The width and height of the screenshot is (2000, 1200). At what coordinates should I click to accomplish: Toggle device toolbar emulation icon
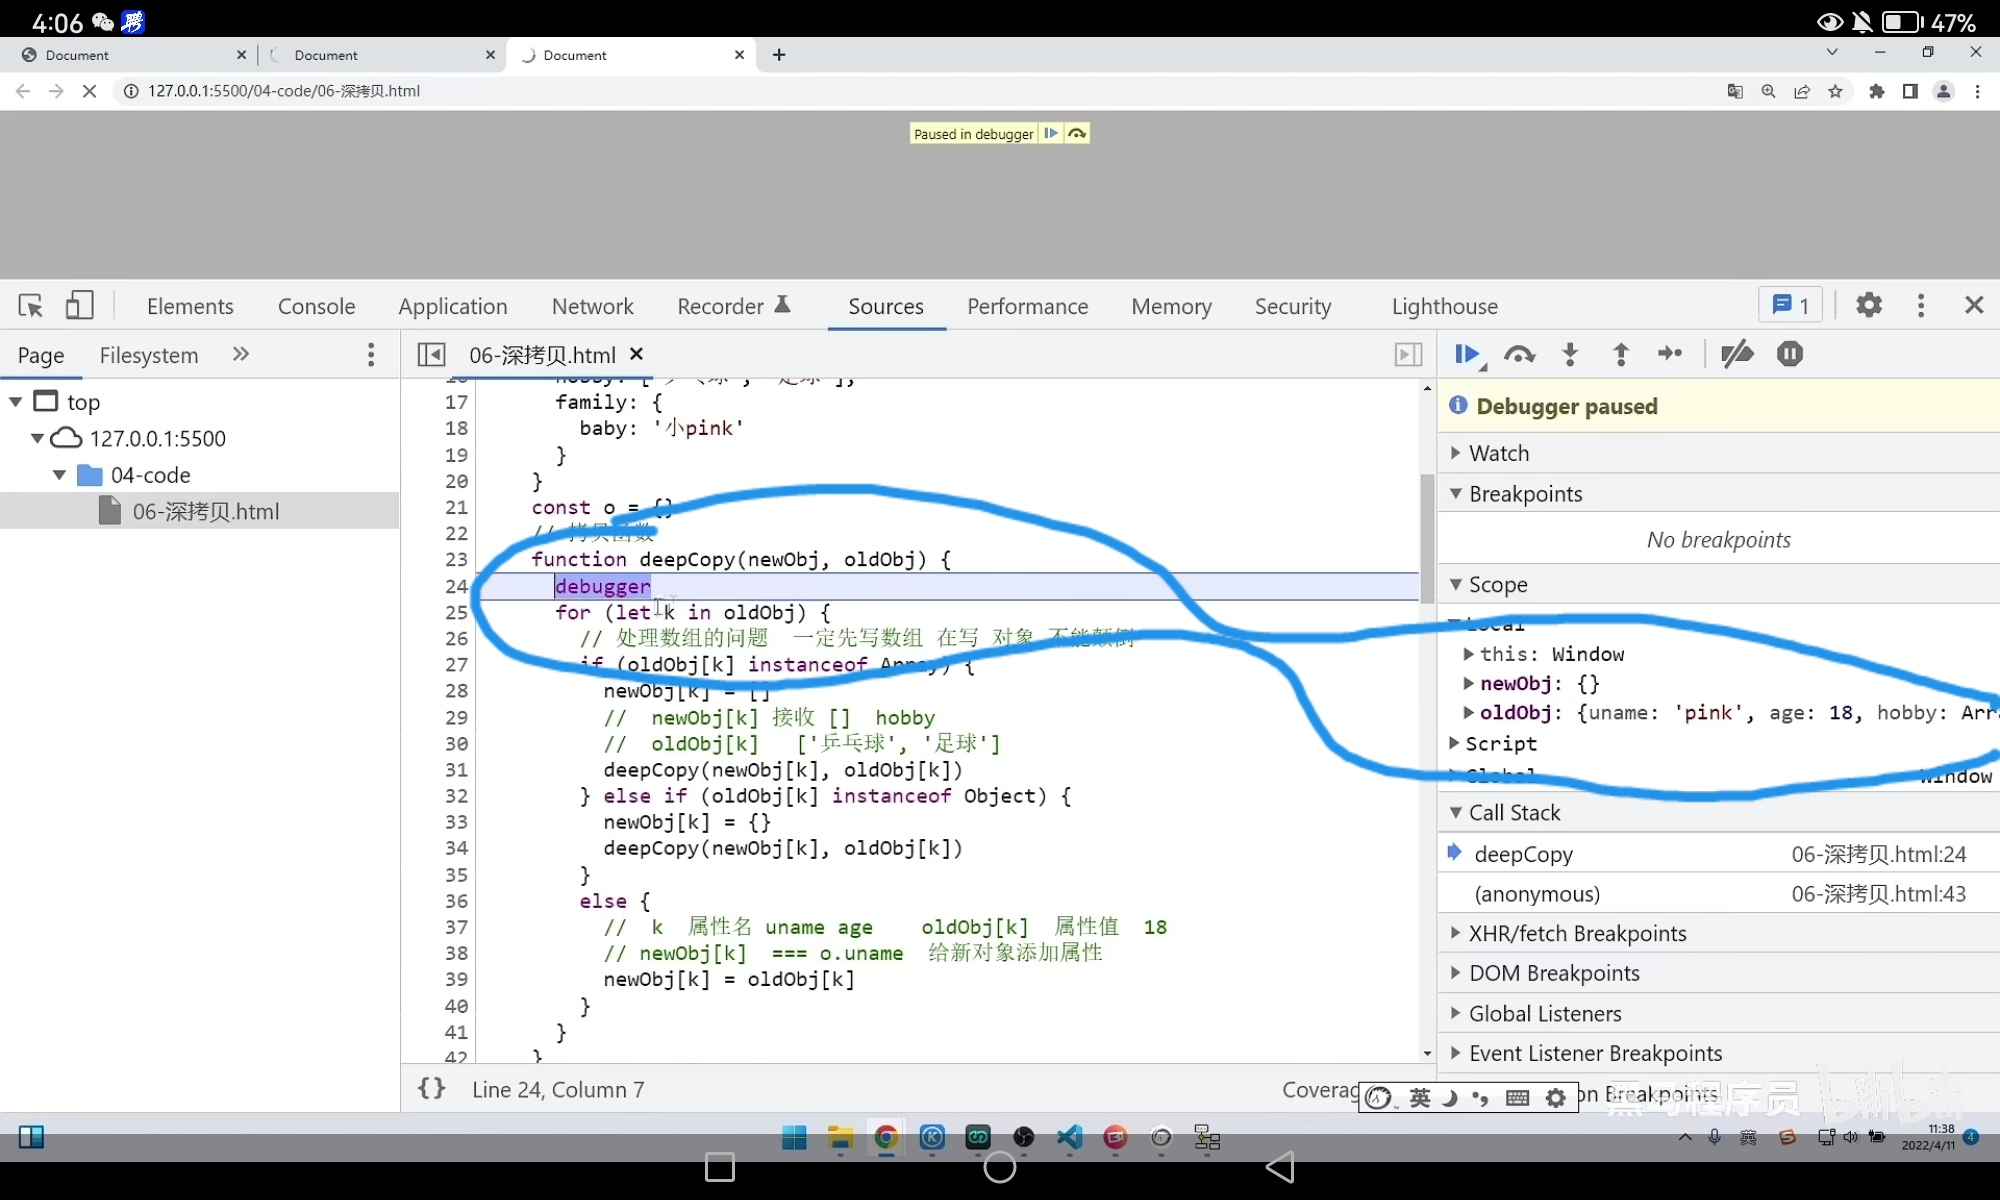pyautogui.click(x=79, y=305)
